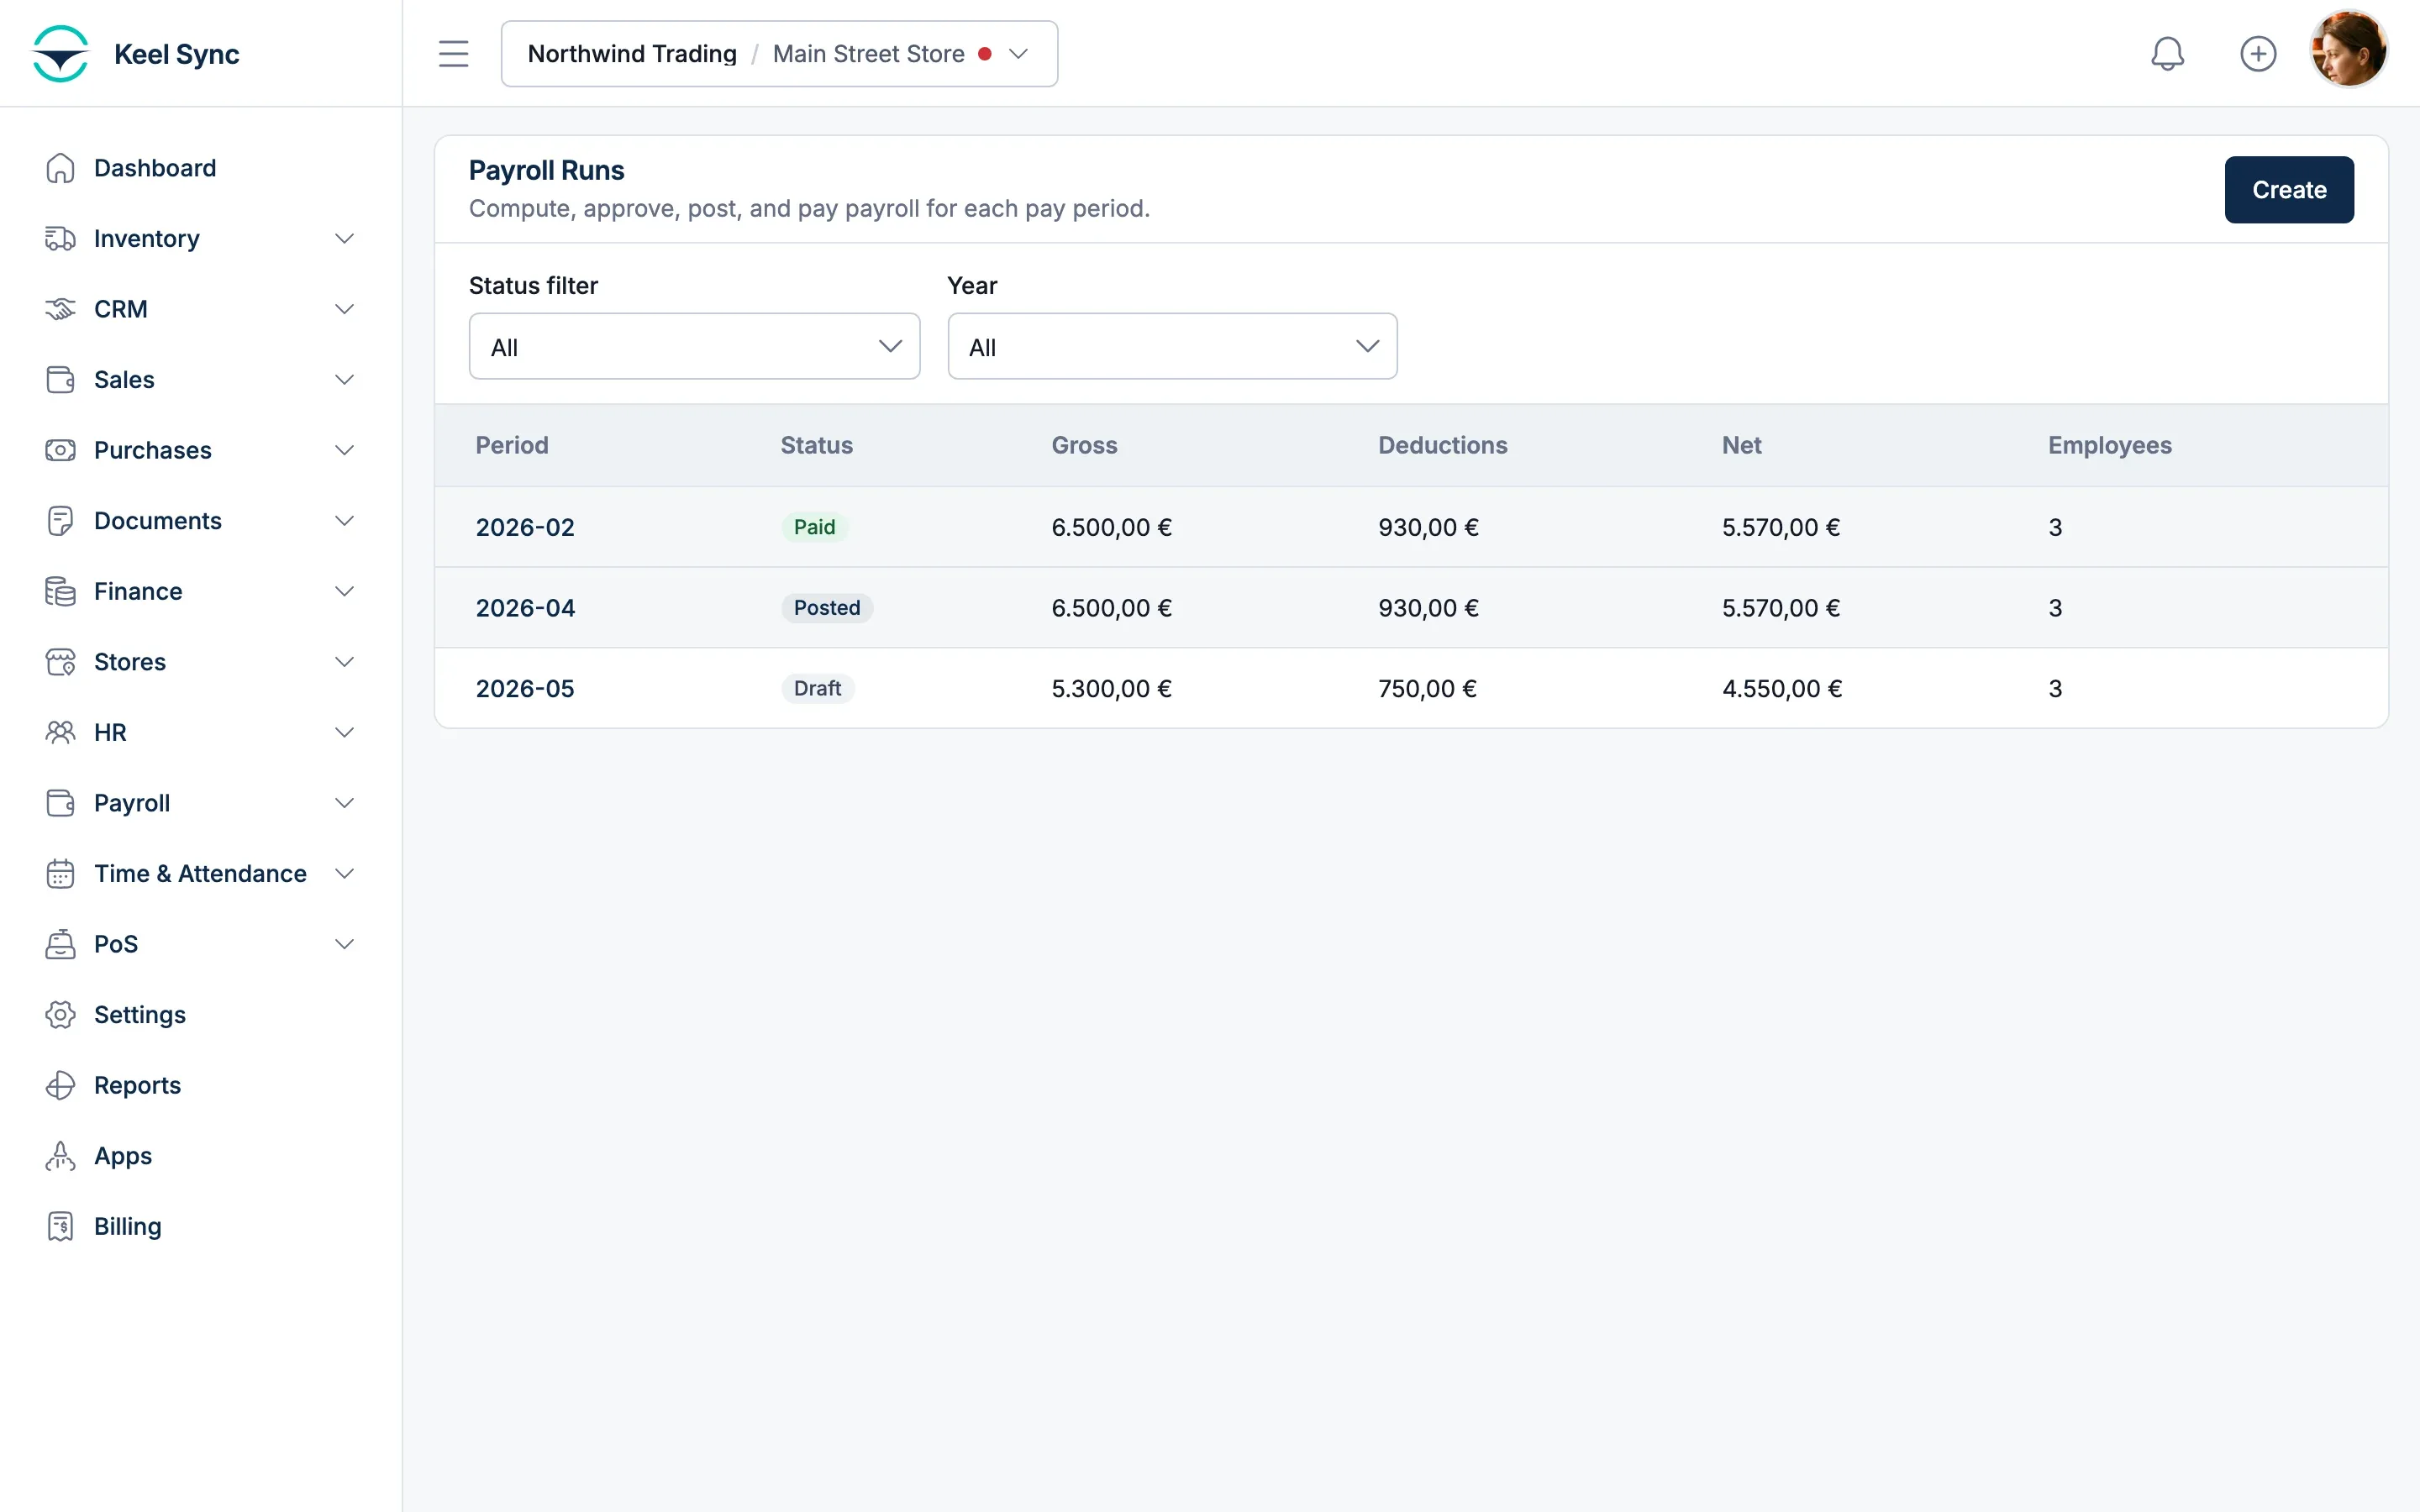Viewport: 2420px width, 1512px height.
Task: Click the Posted status badge
Action: point(827,608)
